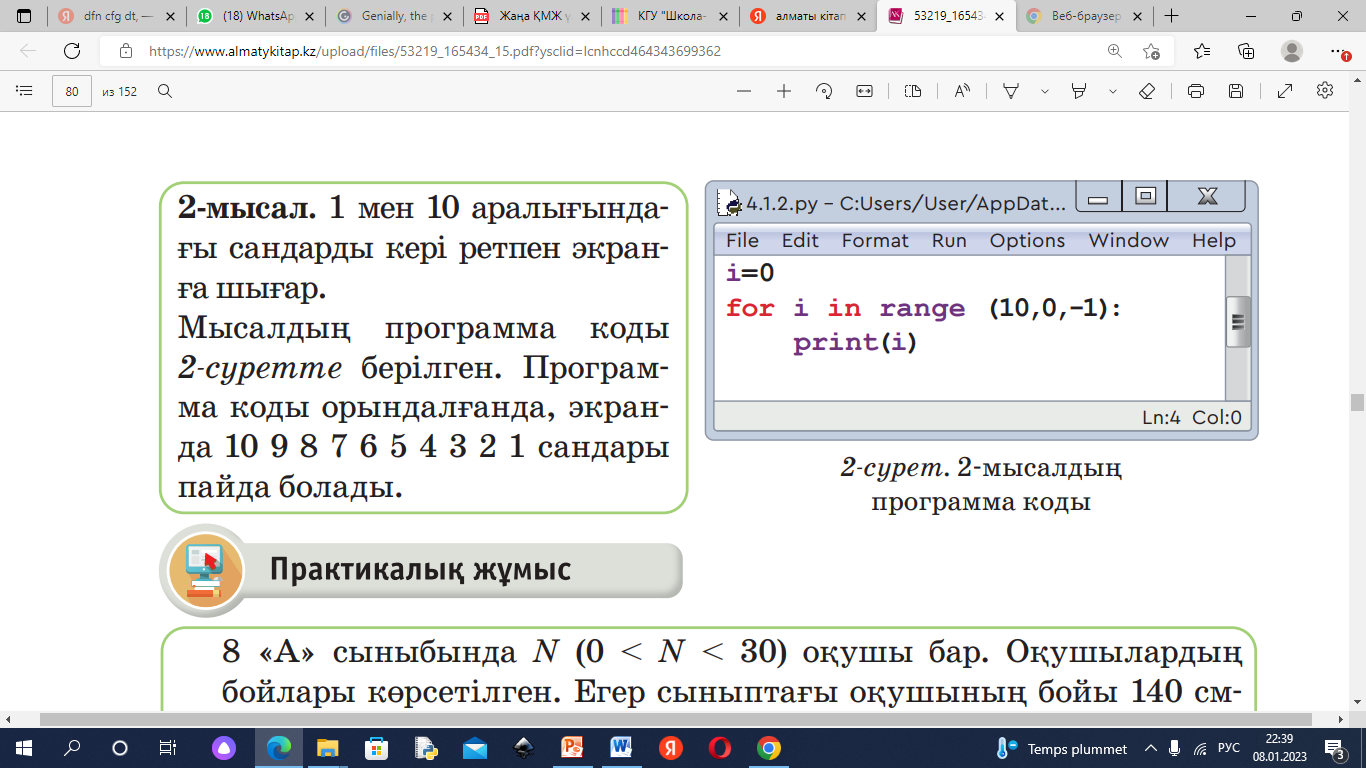The image size is (1366, 768).
Task: Save the PDF with floppy disk icon
Action: [x=1236, y=91]
